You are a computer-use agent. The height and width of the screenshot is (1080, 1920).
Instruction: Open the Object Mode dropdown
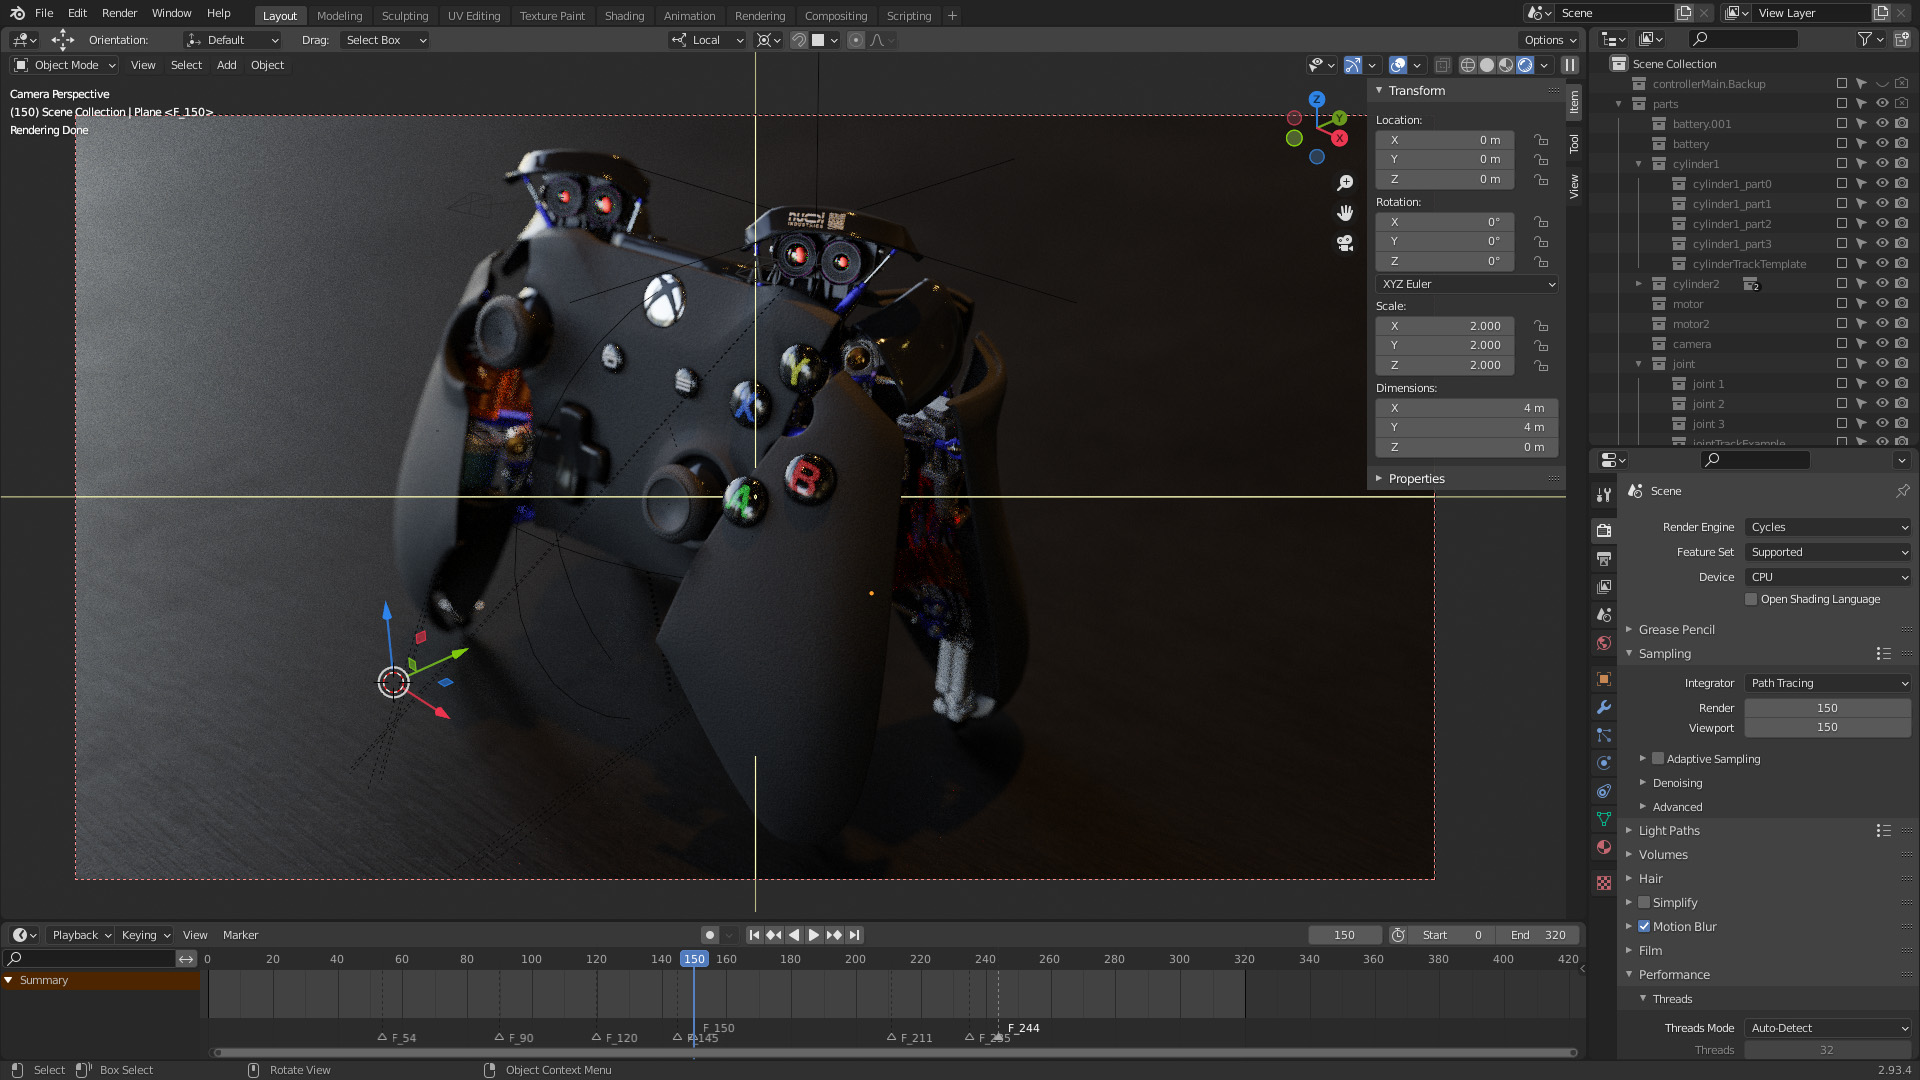click(65, 65)
